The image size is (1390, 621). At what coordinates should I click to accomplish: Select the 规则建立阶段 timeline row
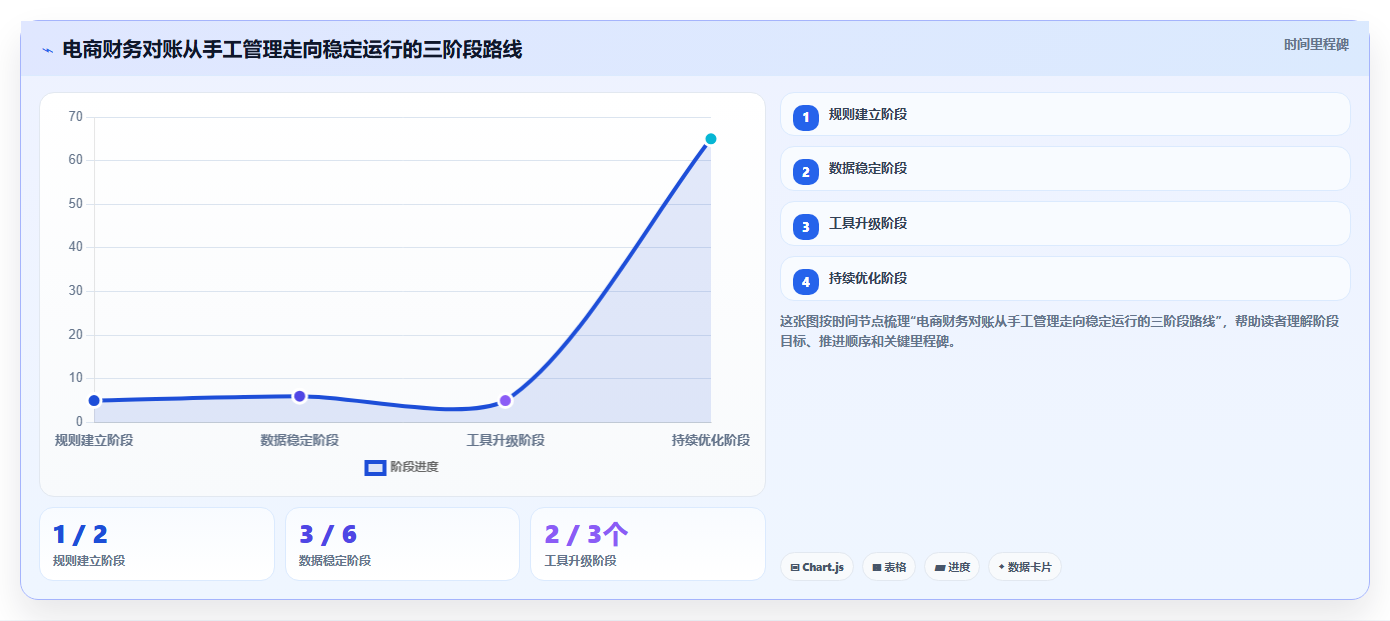pyautogui.click(x=1065, y=114)
